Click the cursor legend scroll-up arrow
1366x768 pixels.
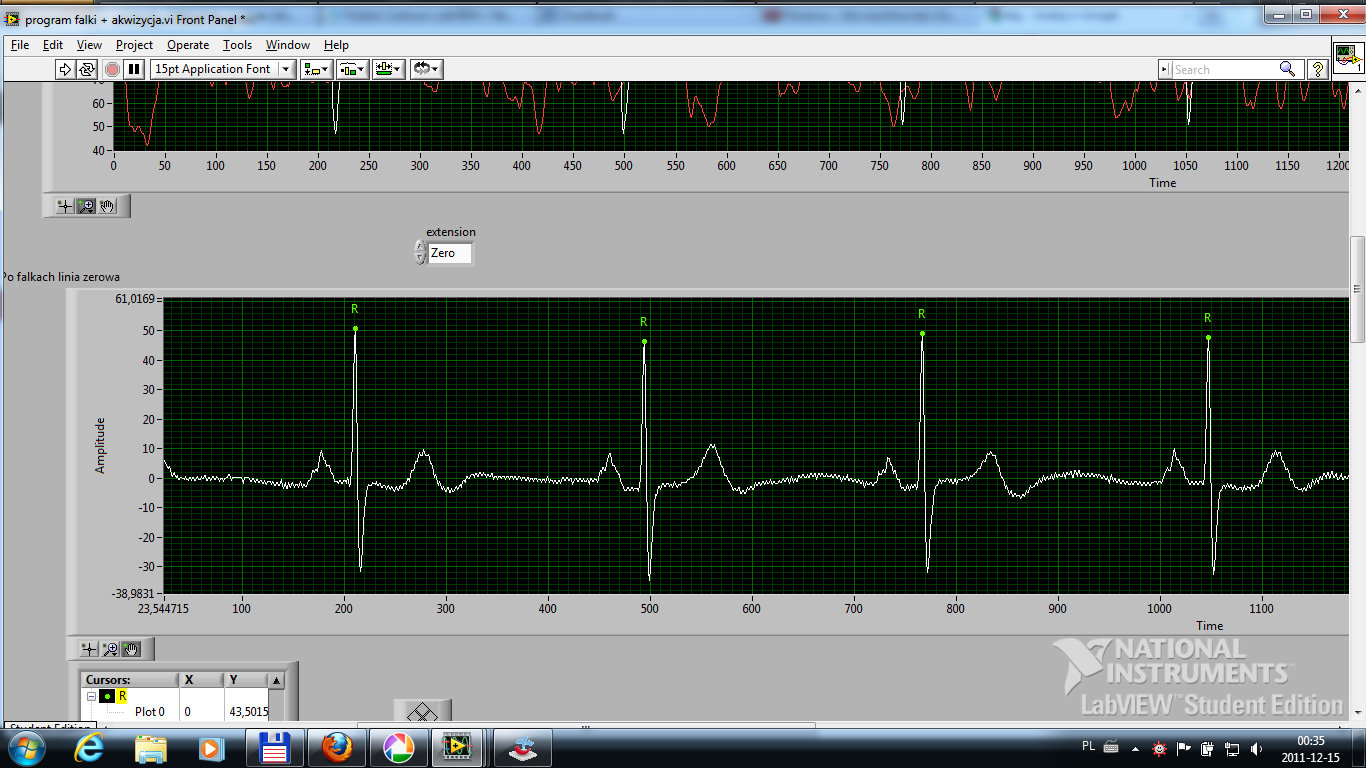277,680
